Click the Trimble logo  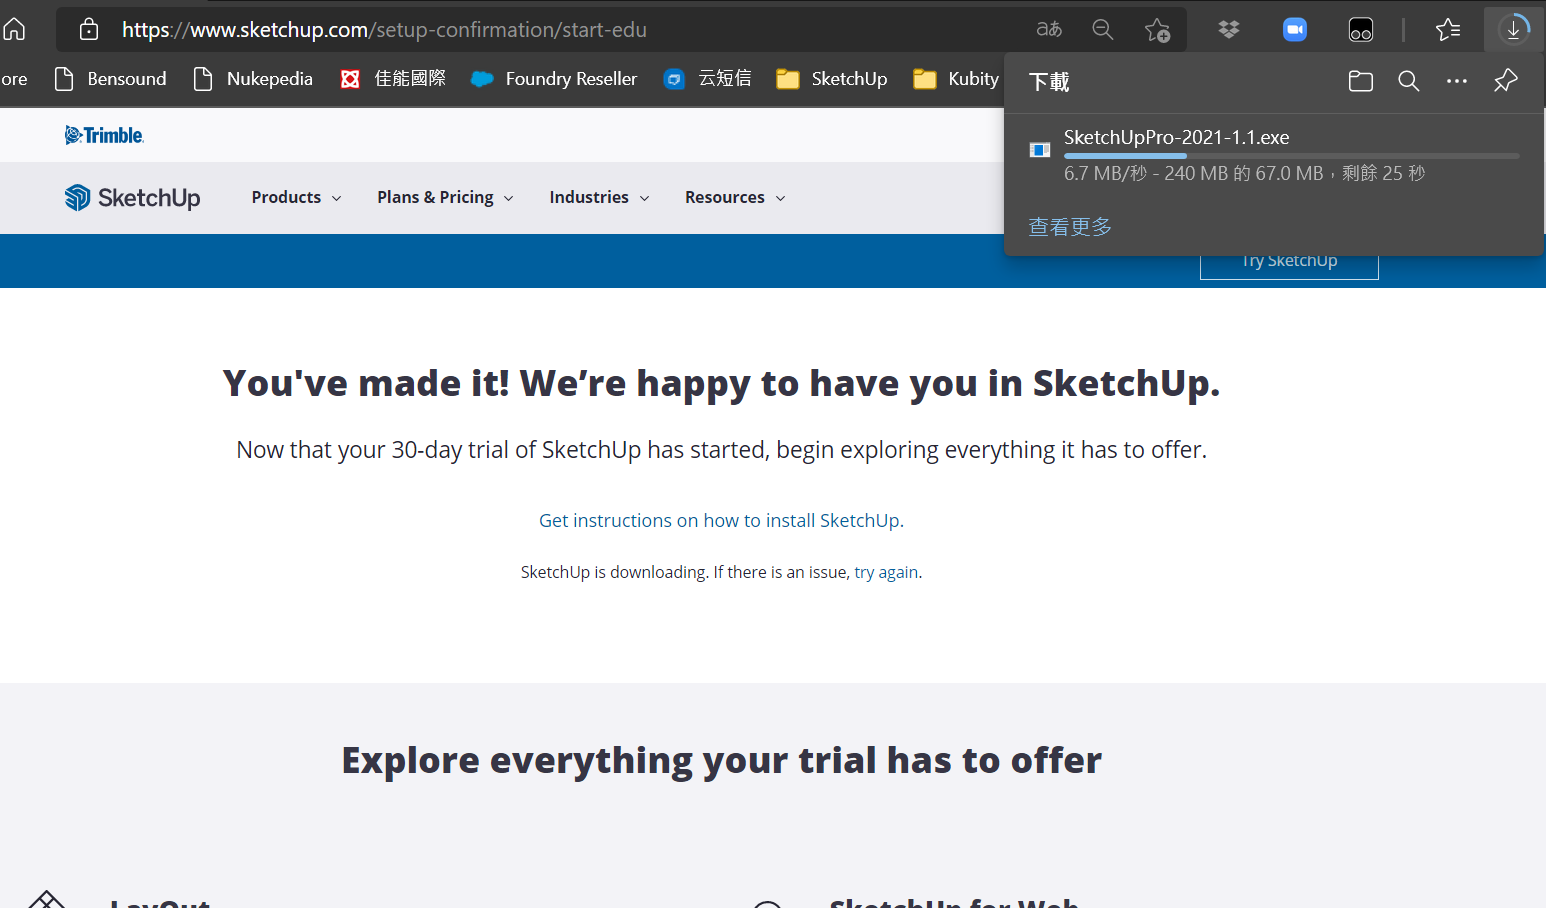coord(104,135)
